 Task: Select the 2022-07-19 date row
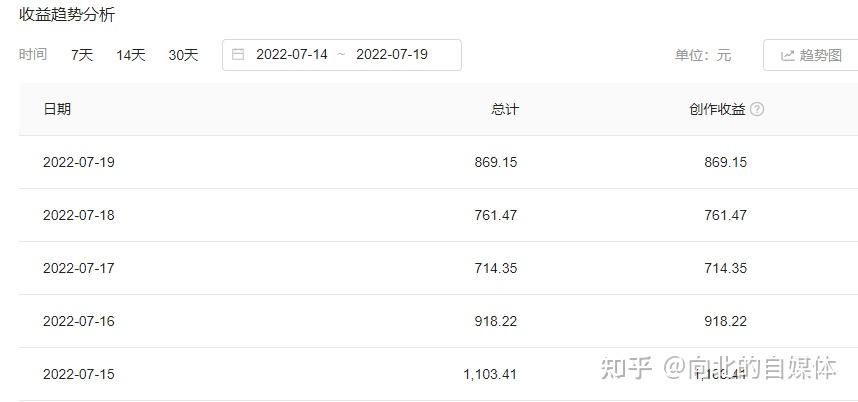coord(79,162)
